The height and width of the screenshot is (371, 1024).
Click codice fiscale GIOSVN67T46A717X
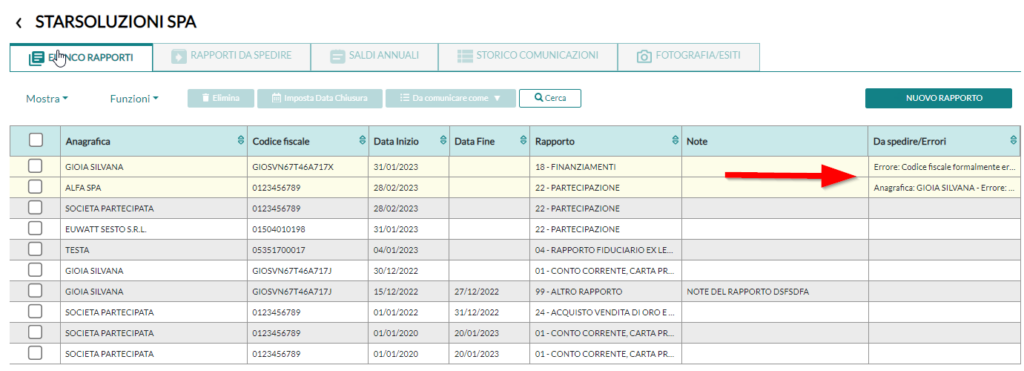tap(308, 167)
